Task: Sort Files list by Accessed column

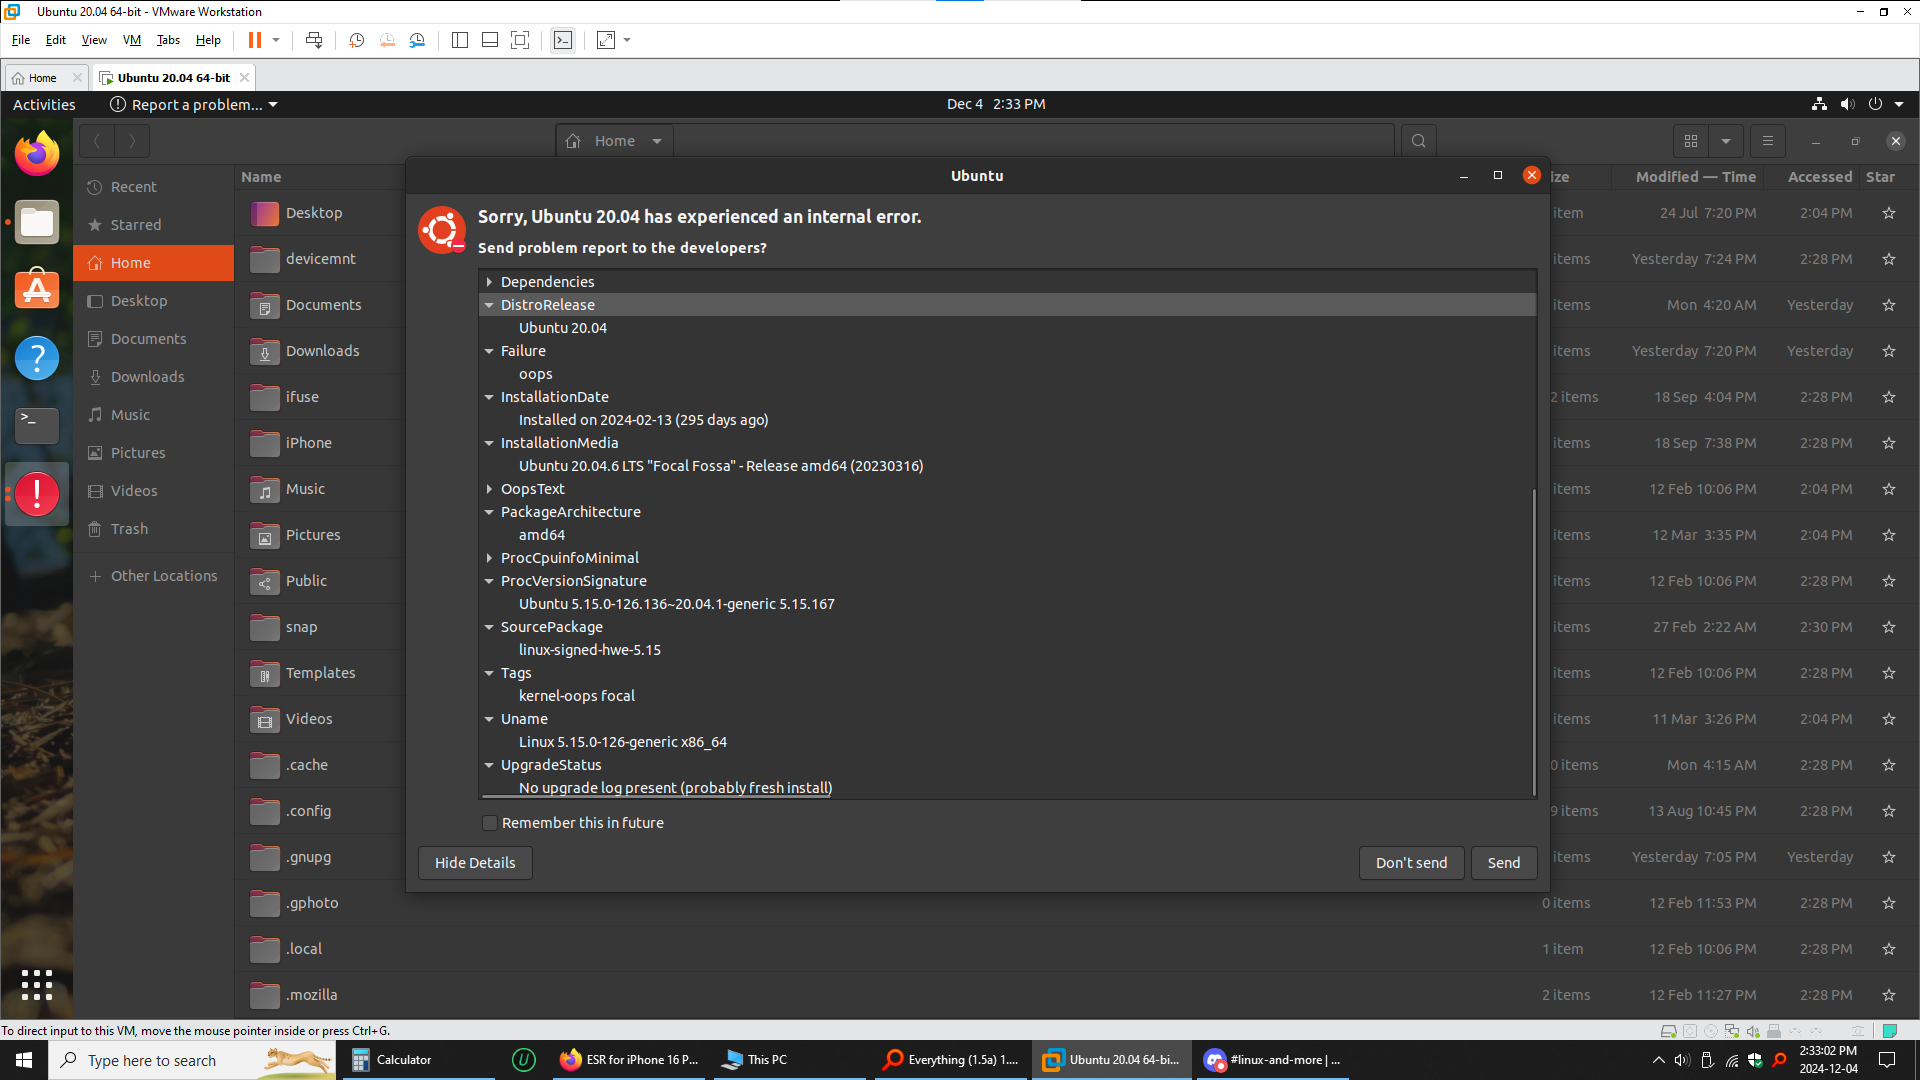Action: pyautogui.click(x=1819, y=177)
